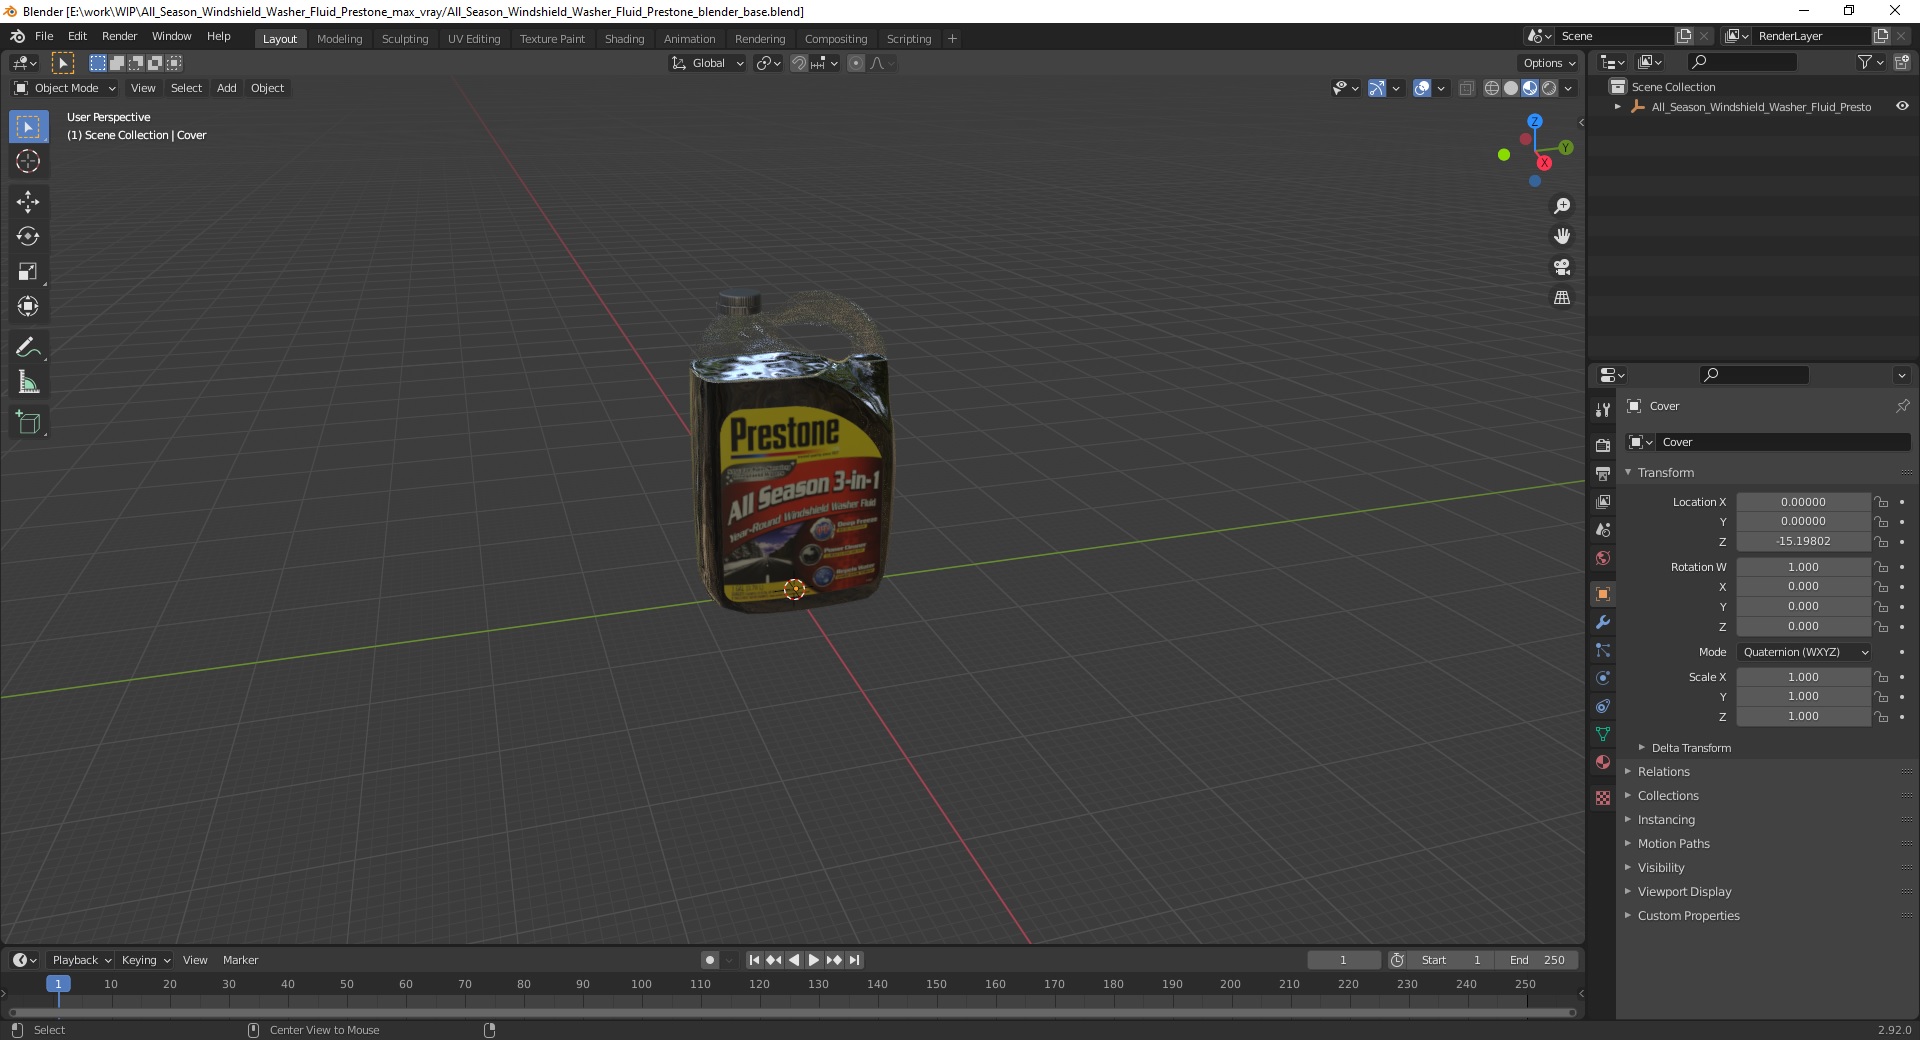Viewport: 1920px width, 1040px height.
Task: Open the Tool properties tab
Action: click(1603, 410)
